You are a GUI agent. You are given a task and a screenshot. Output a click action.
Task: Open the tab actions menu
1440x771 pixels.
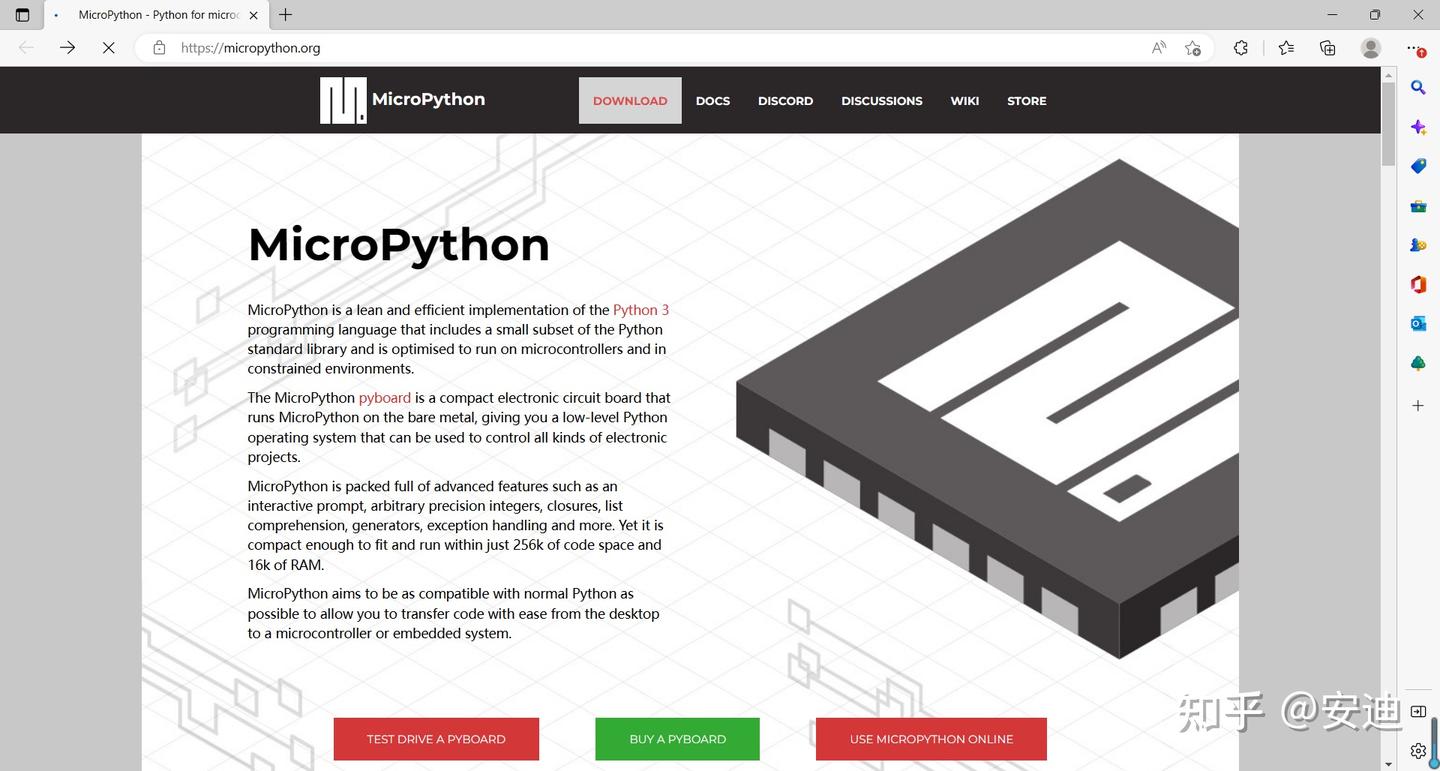coord(22,15)
